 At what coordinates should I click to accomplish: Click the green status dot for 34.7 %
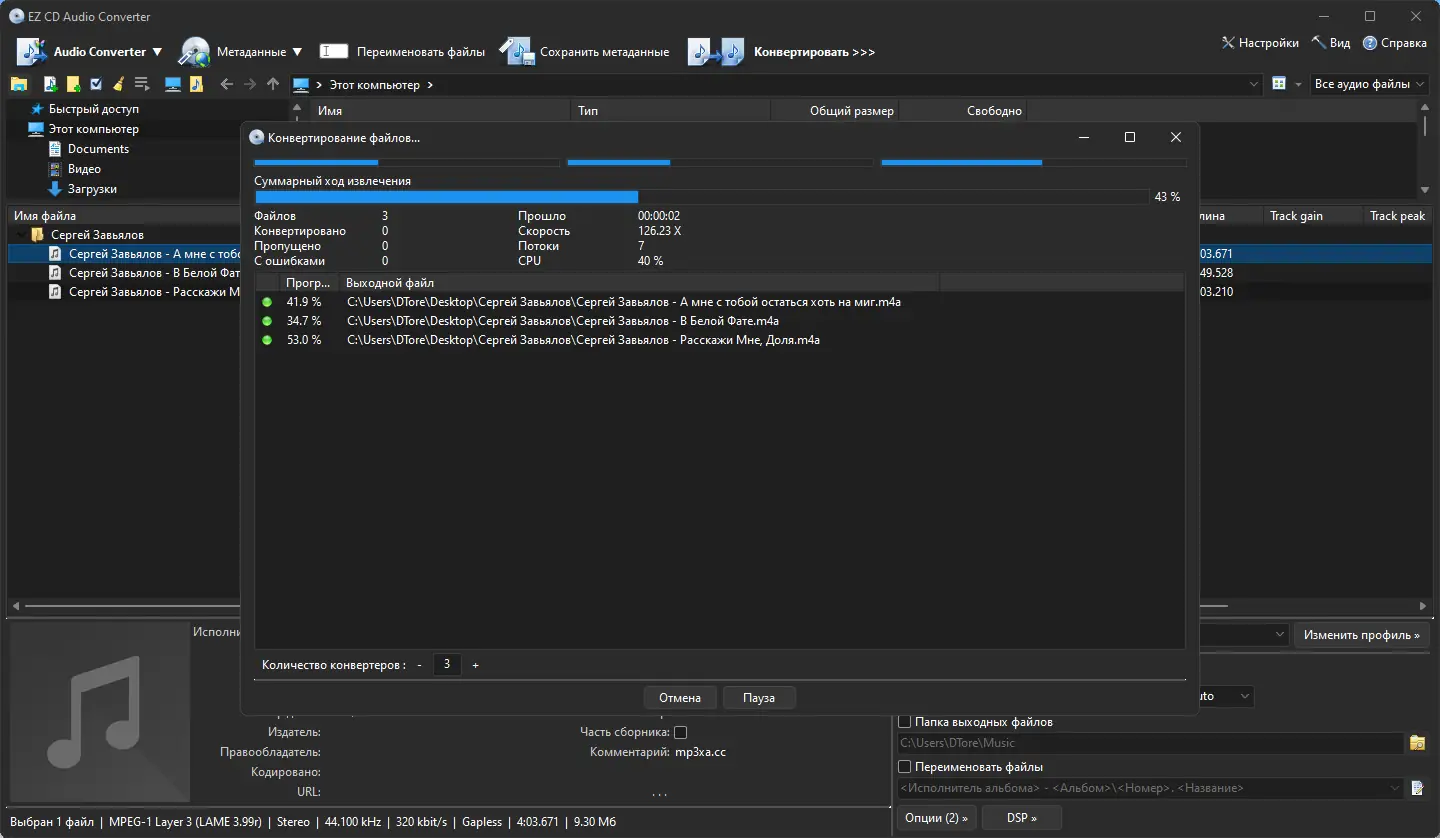[x=267, y=321]
